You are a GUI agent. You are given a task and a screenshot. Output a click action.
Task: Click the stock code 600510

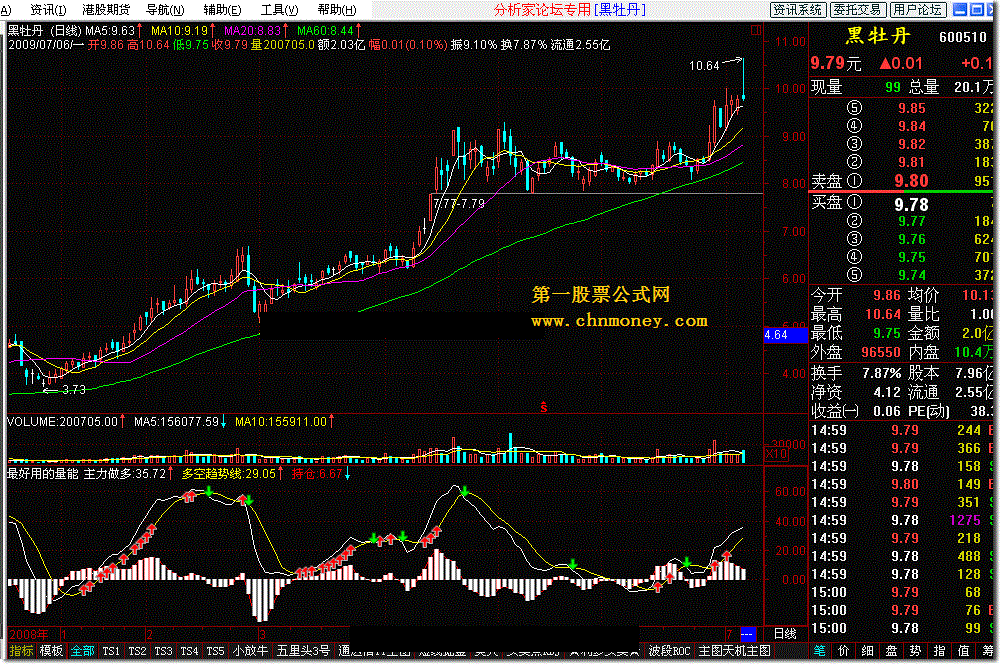pyautogui.click(x=963, y=37)
